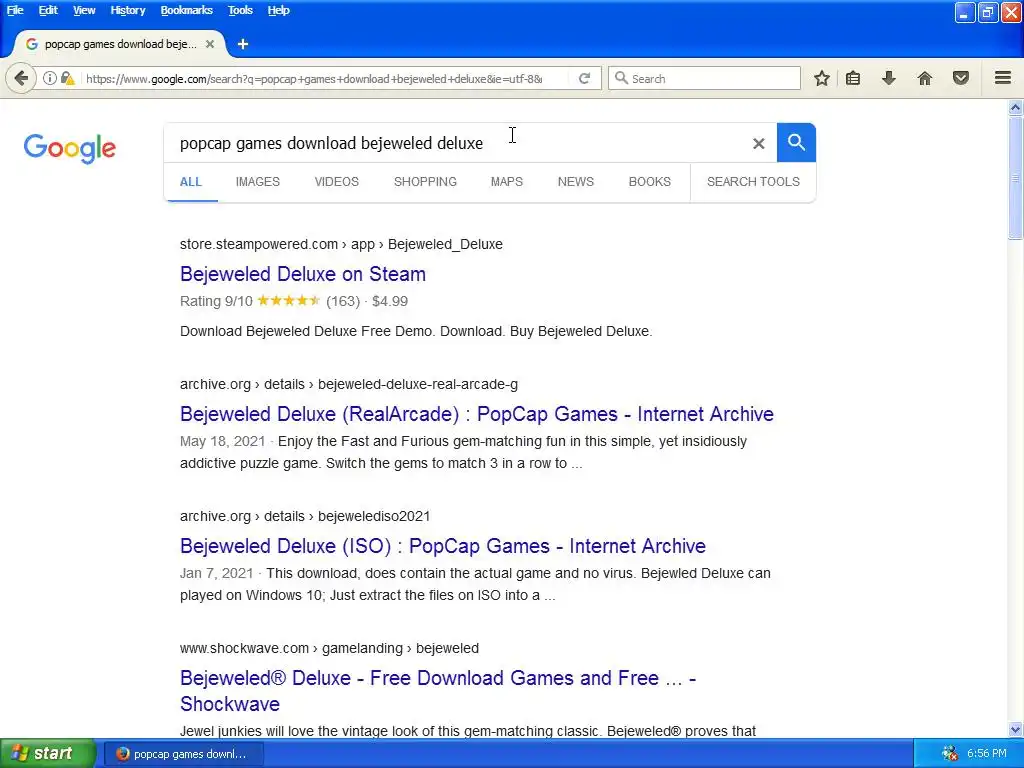Click www.shockwave.com gamelanding breadcrumb
The image size is (1024, 768).
click(330, 648)
